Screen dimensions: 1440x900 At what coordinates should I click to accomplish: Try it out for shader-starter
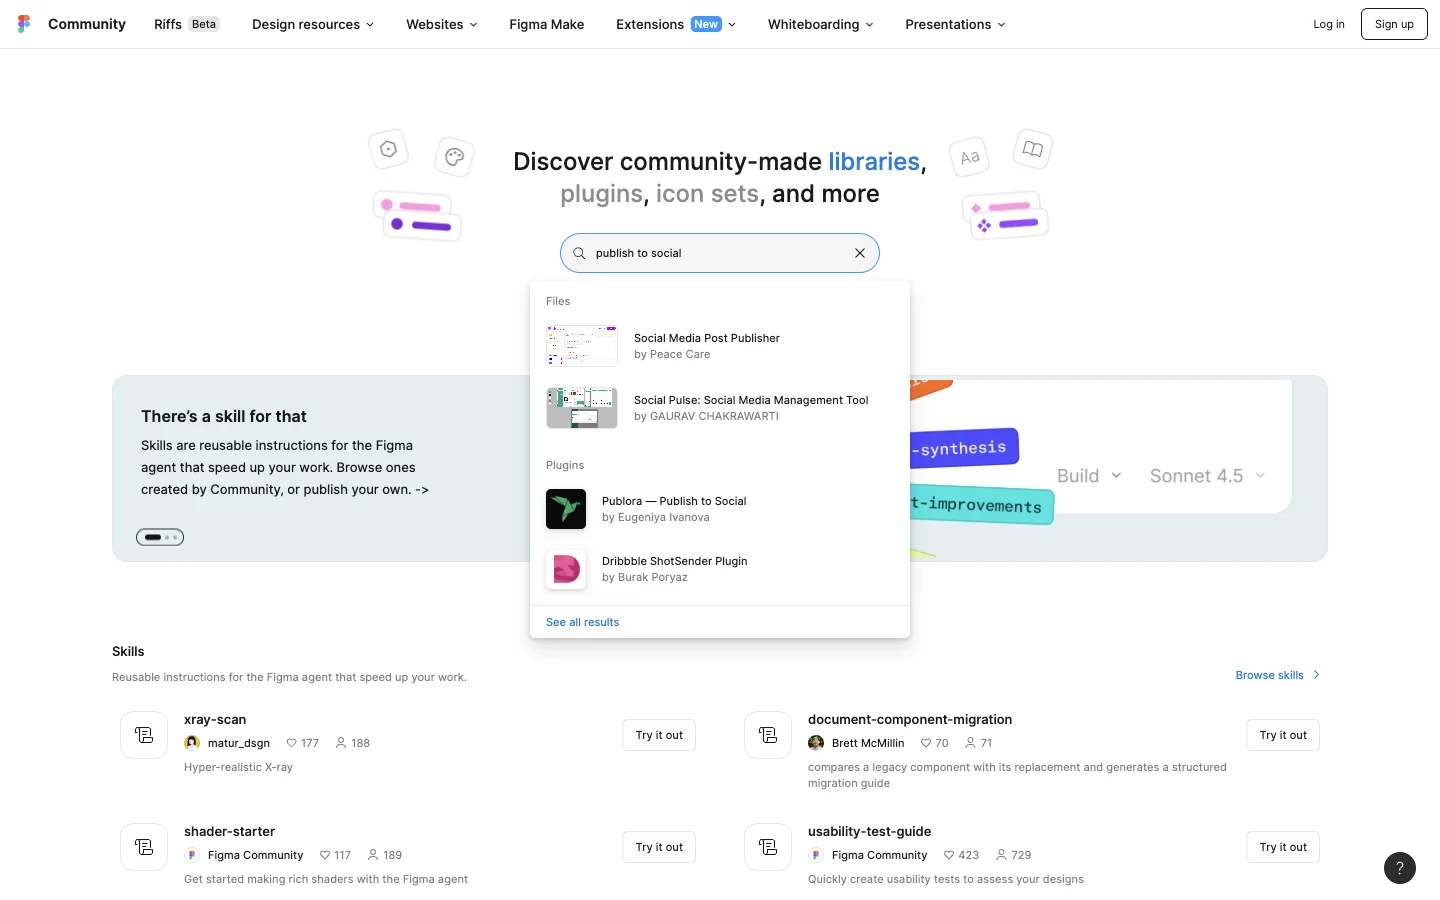point(659,847)
